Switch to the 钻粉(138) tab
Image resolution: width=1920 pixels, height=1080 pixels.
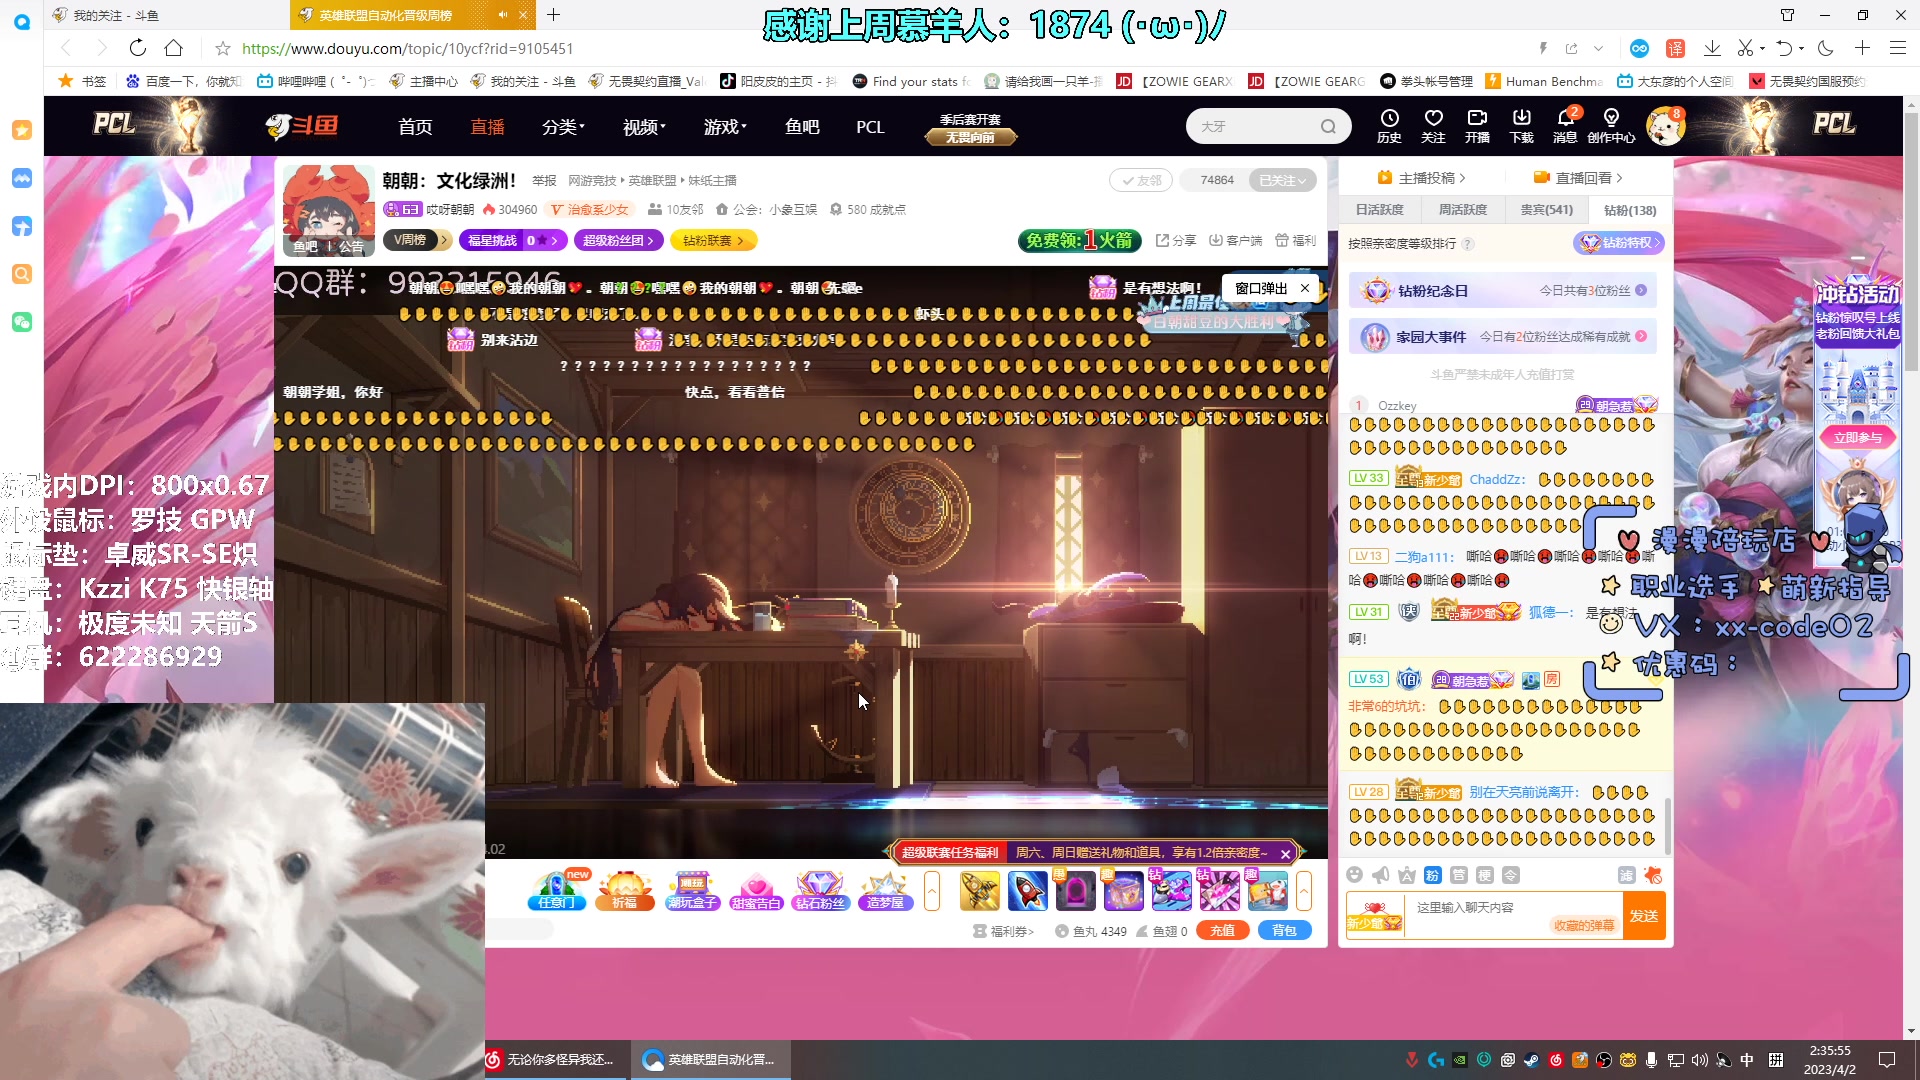tap(1630, 210)
